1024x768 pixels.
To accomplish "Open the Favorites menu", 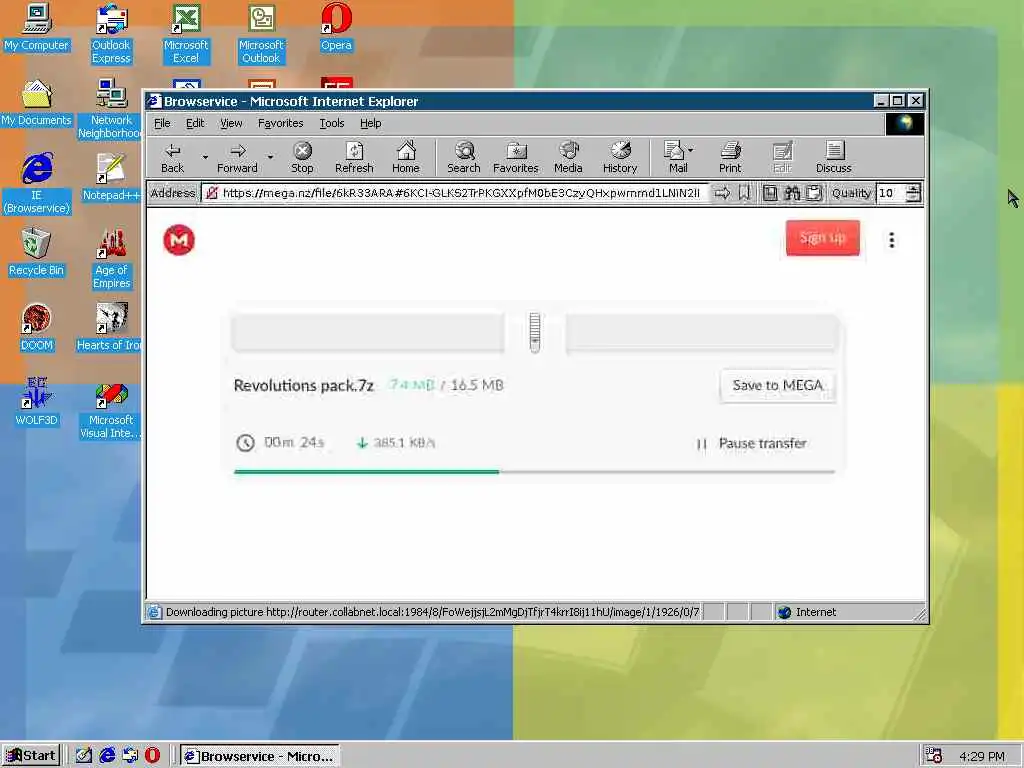I will click(x=280, y=123).
